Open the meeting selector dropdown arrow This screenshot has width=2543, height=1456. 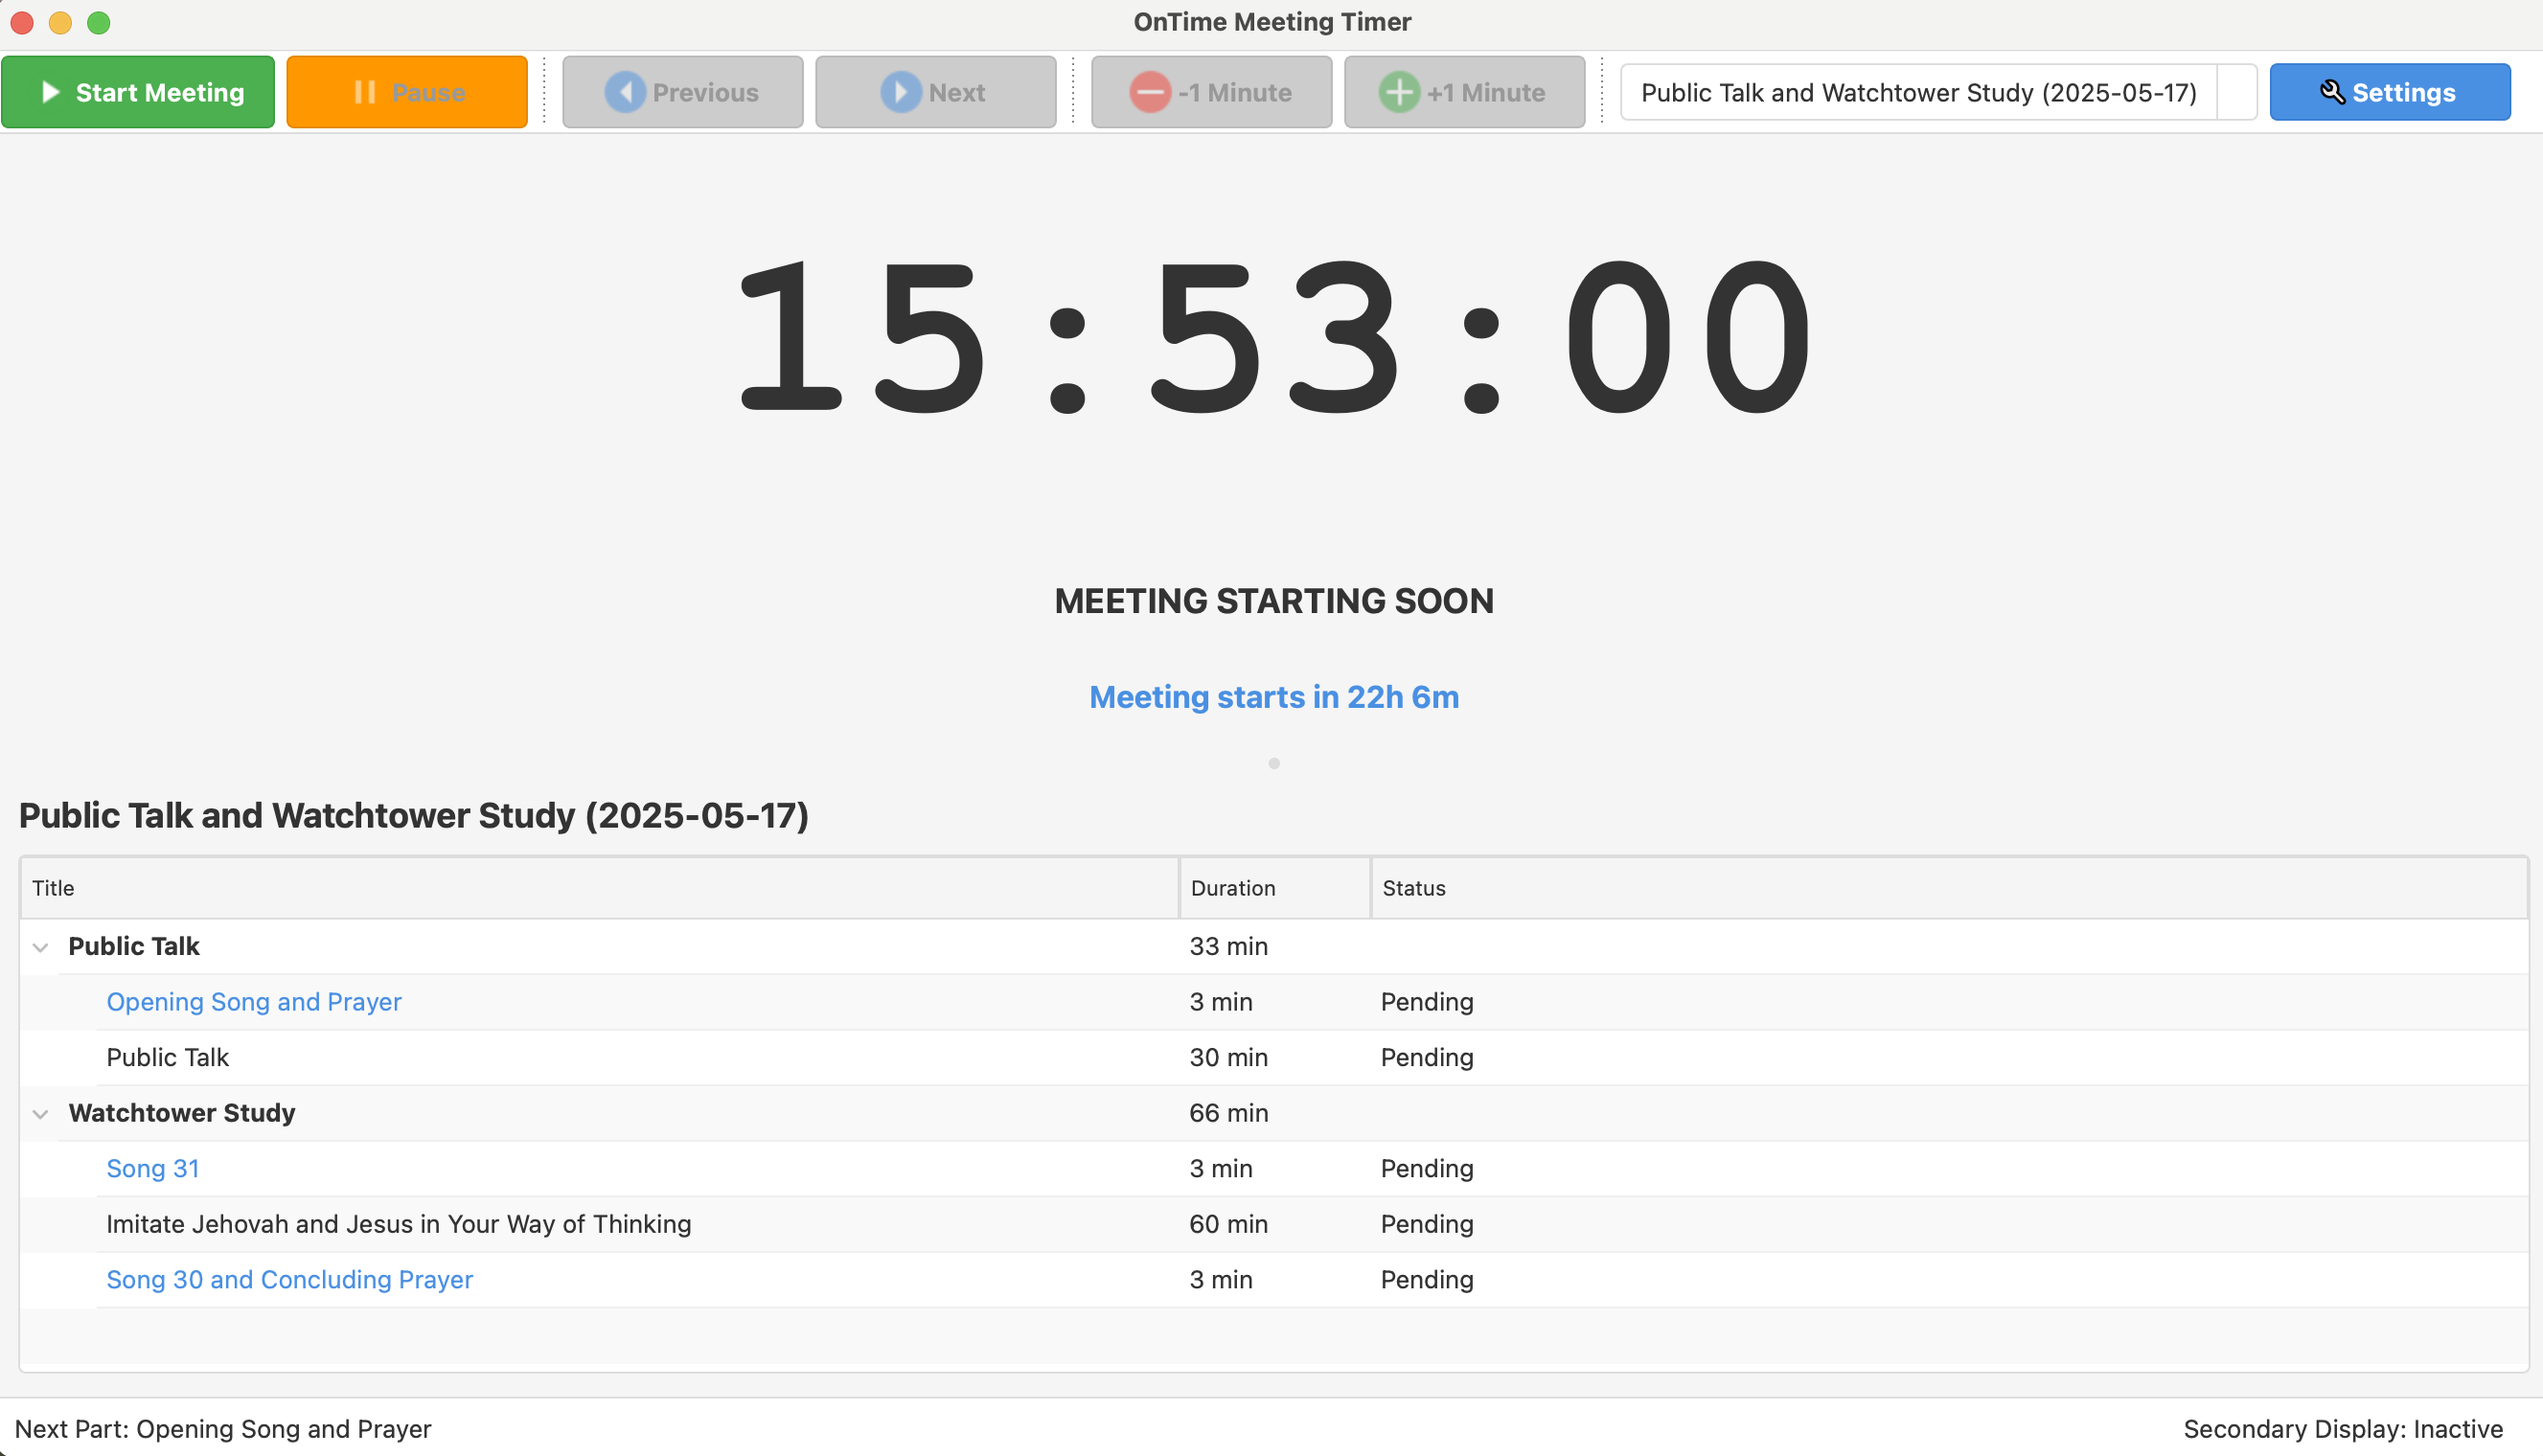2236,92
